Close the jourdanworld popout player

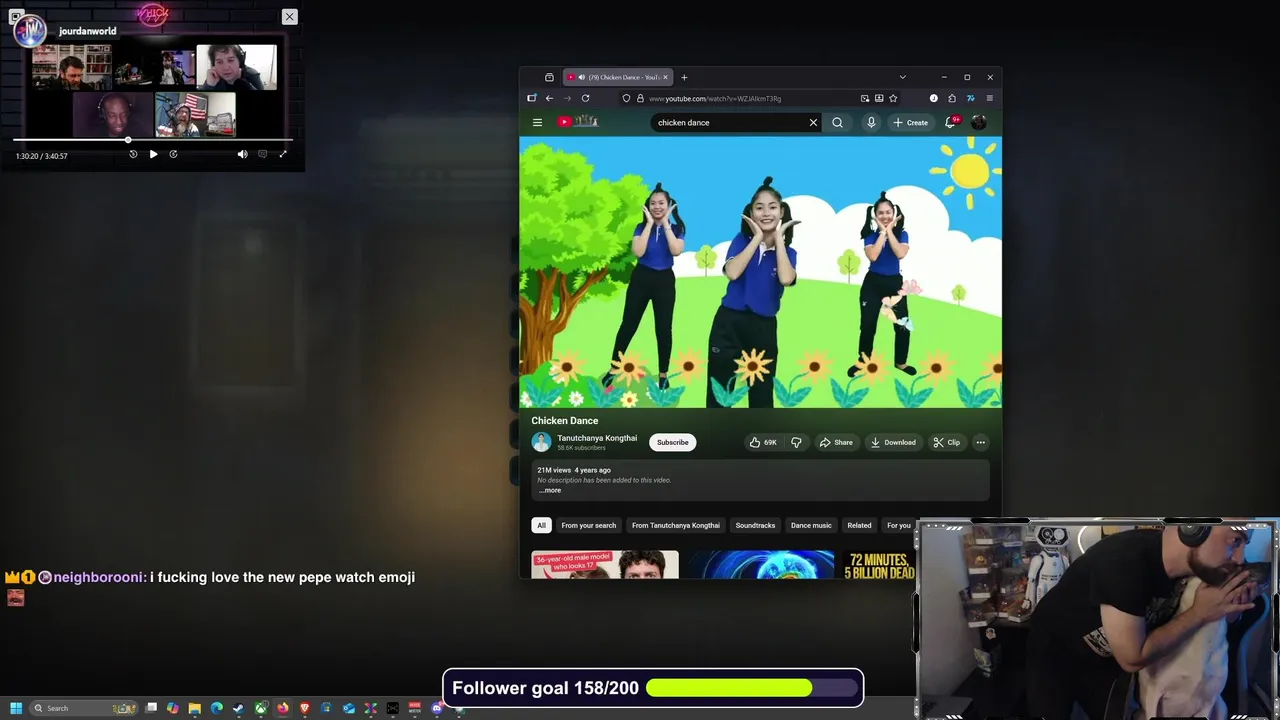click(x=289, y=17)
